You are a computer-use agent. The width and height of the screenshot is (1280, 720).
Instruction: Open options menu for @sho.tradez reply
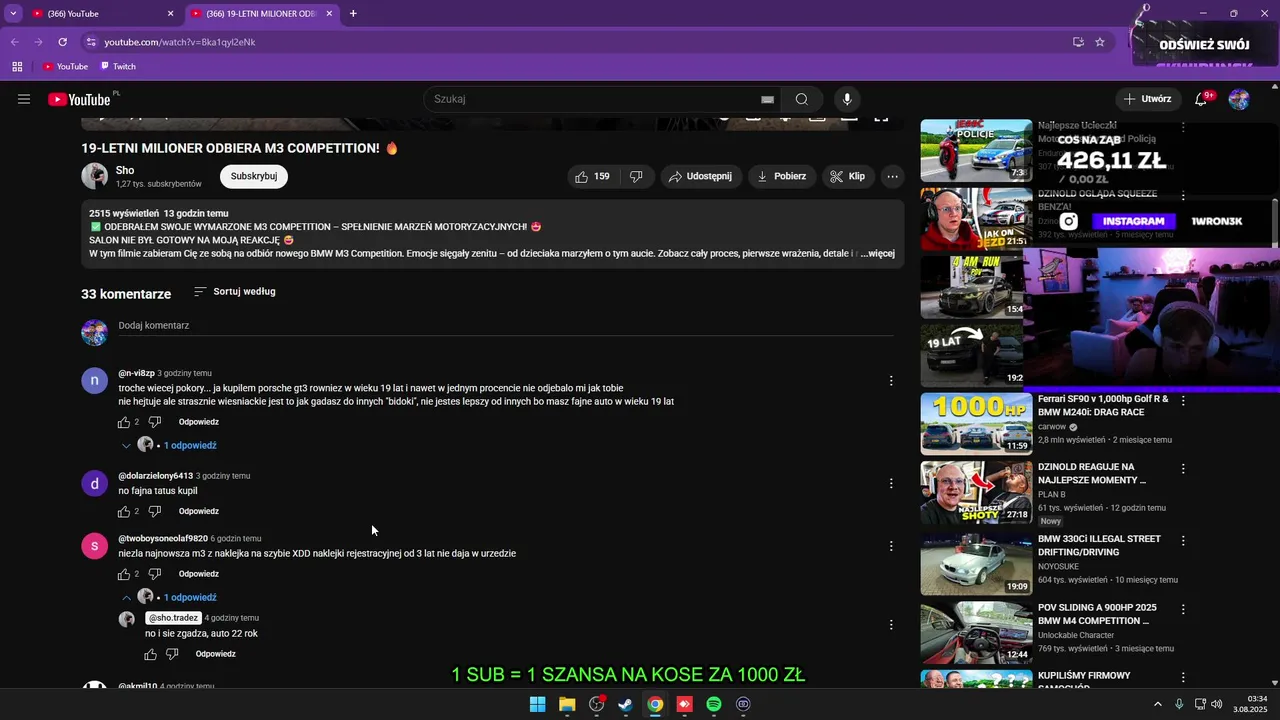[891, 625]
